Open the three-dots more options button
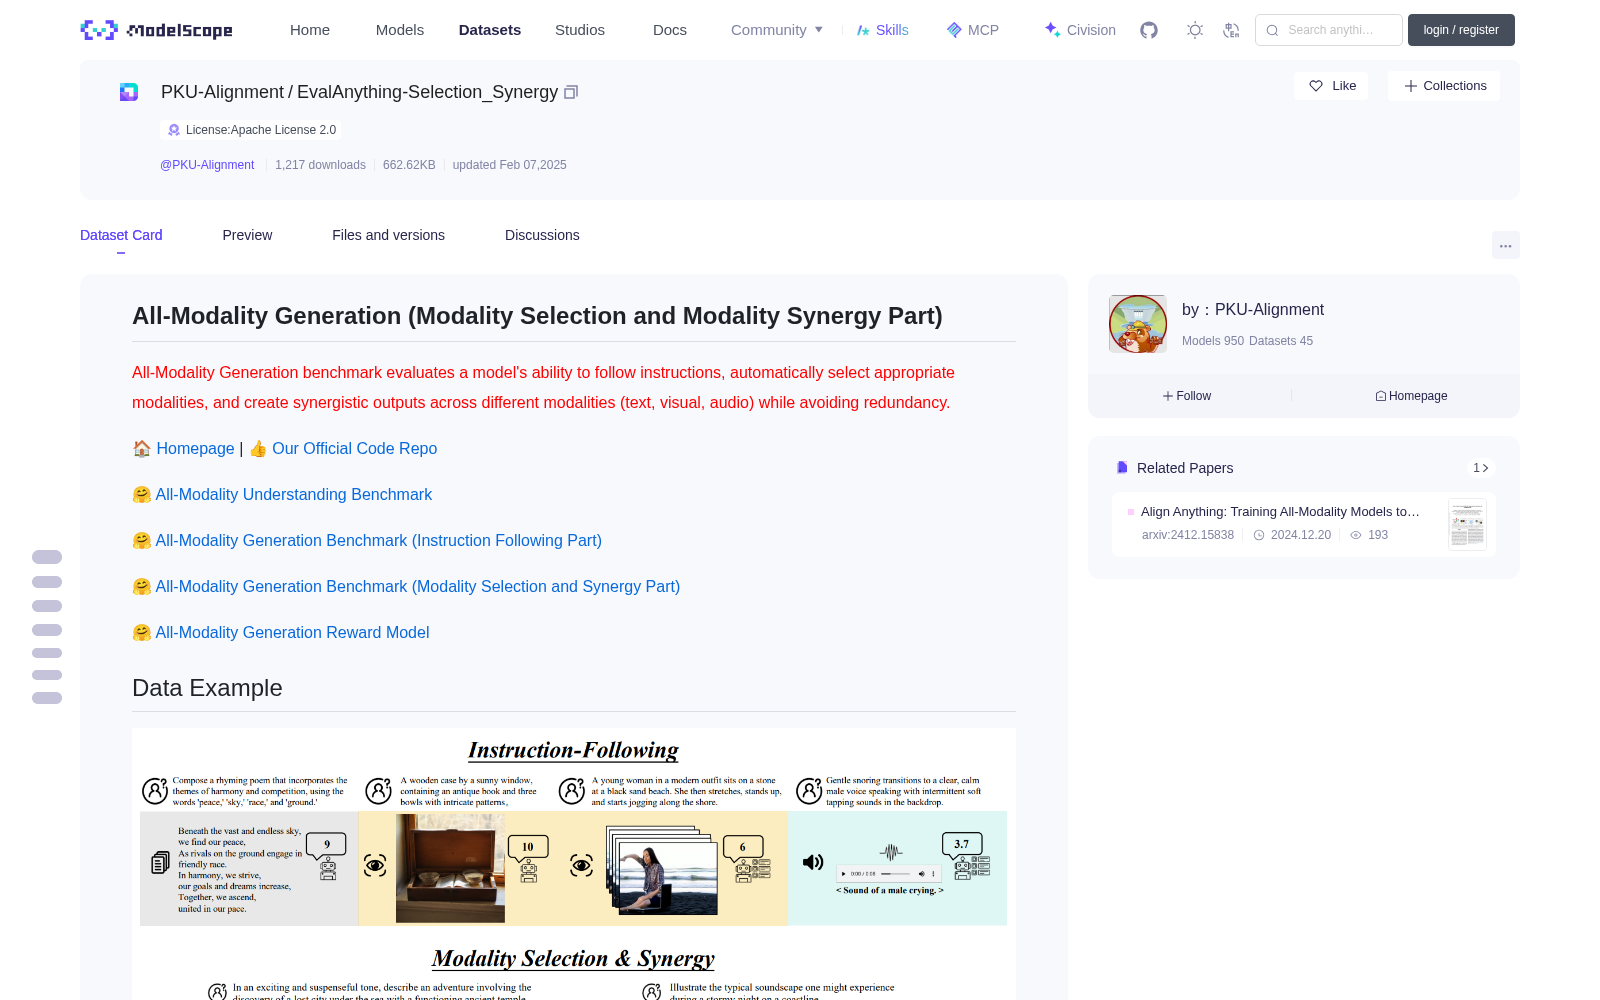Viewport: 1600px width, 1000px height. click(x=1505, y=245)
